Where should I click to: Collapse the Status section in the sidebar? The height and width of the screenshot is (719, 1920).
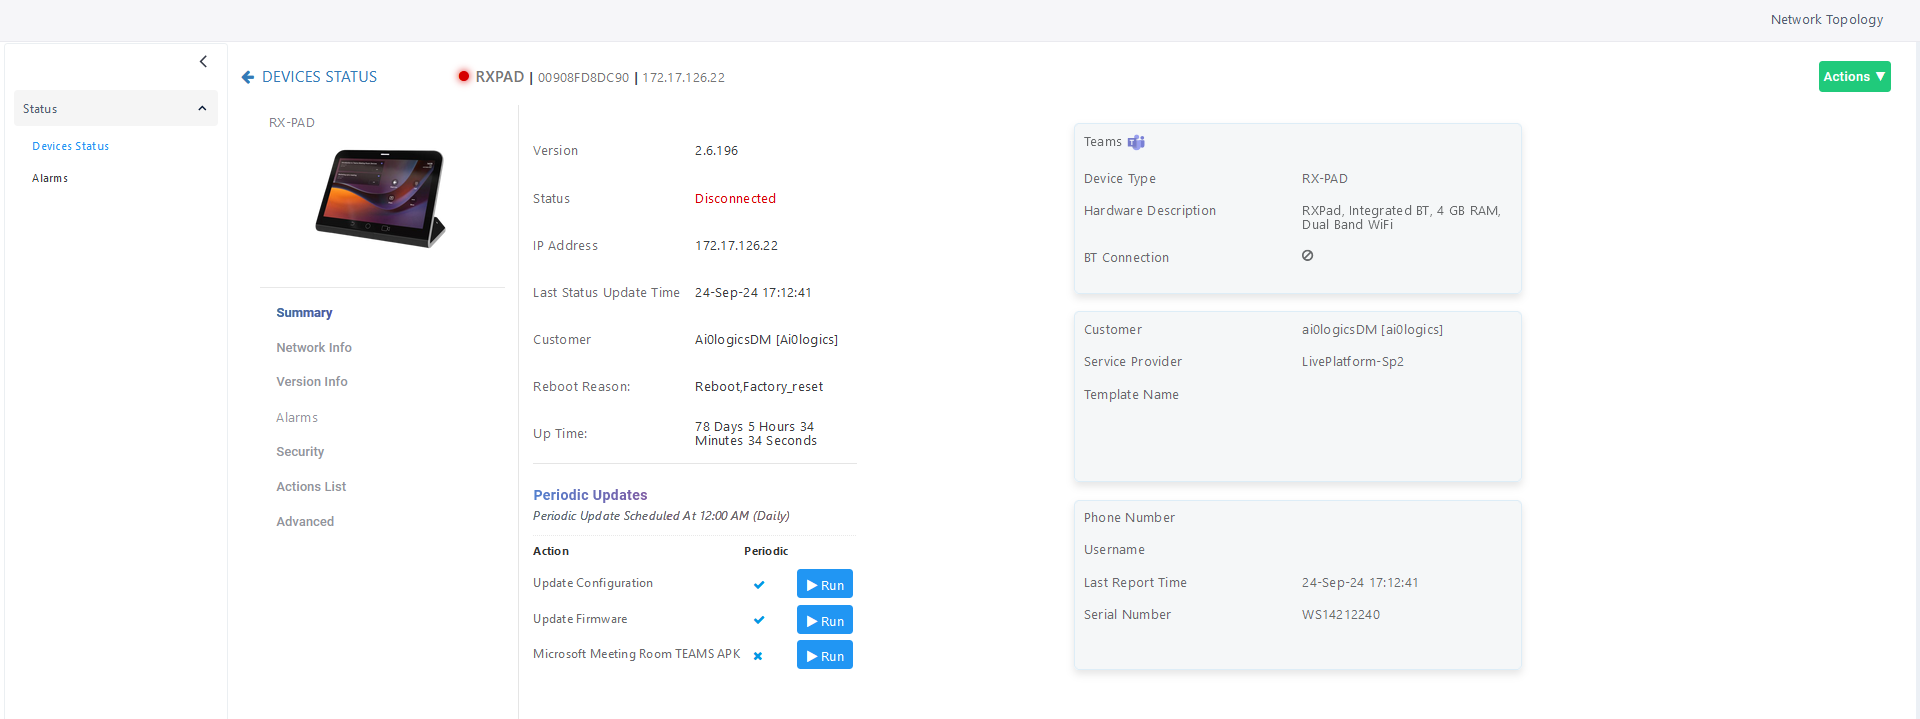pos(116,108)
